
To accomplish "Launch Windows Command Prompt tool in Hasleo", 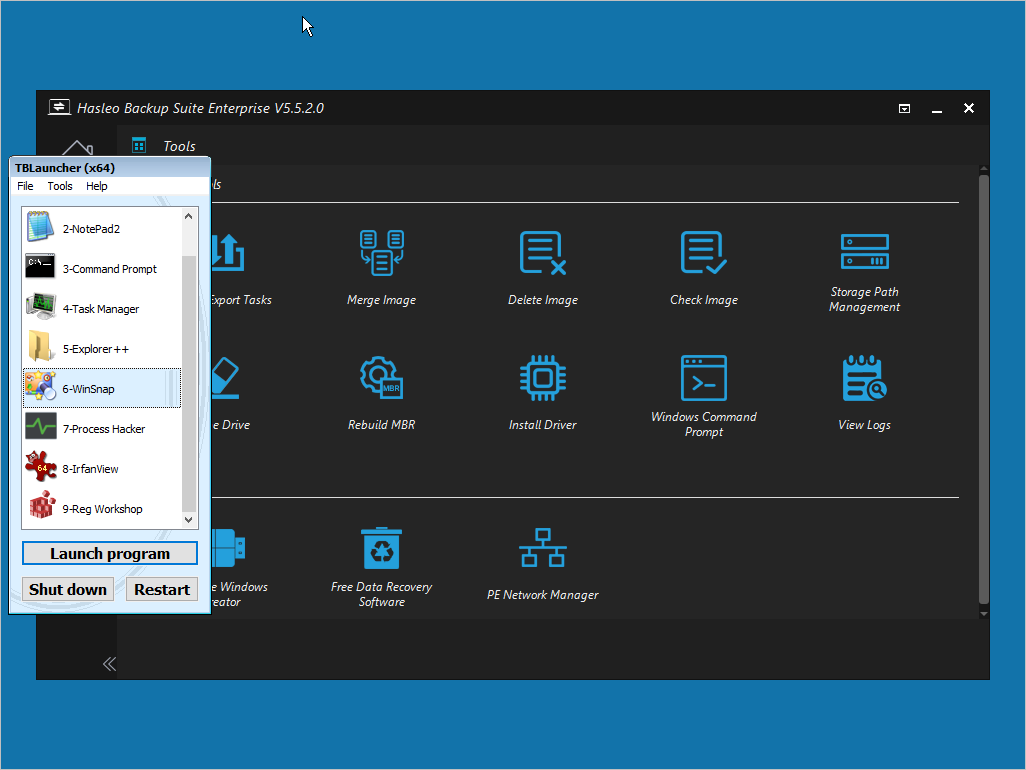I will pos(703,396).
